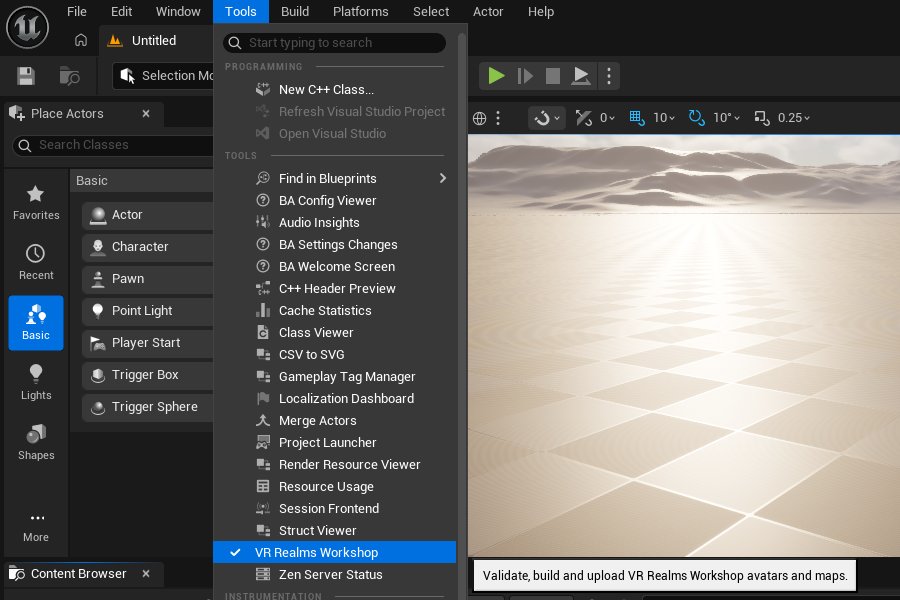Click the Skip Frame advance button
This screenshot has height=600, width=900.
[525, 76]
